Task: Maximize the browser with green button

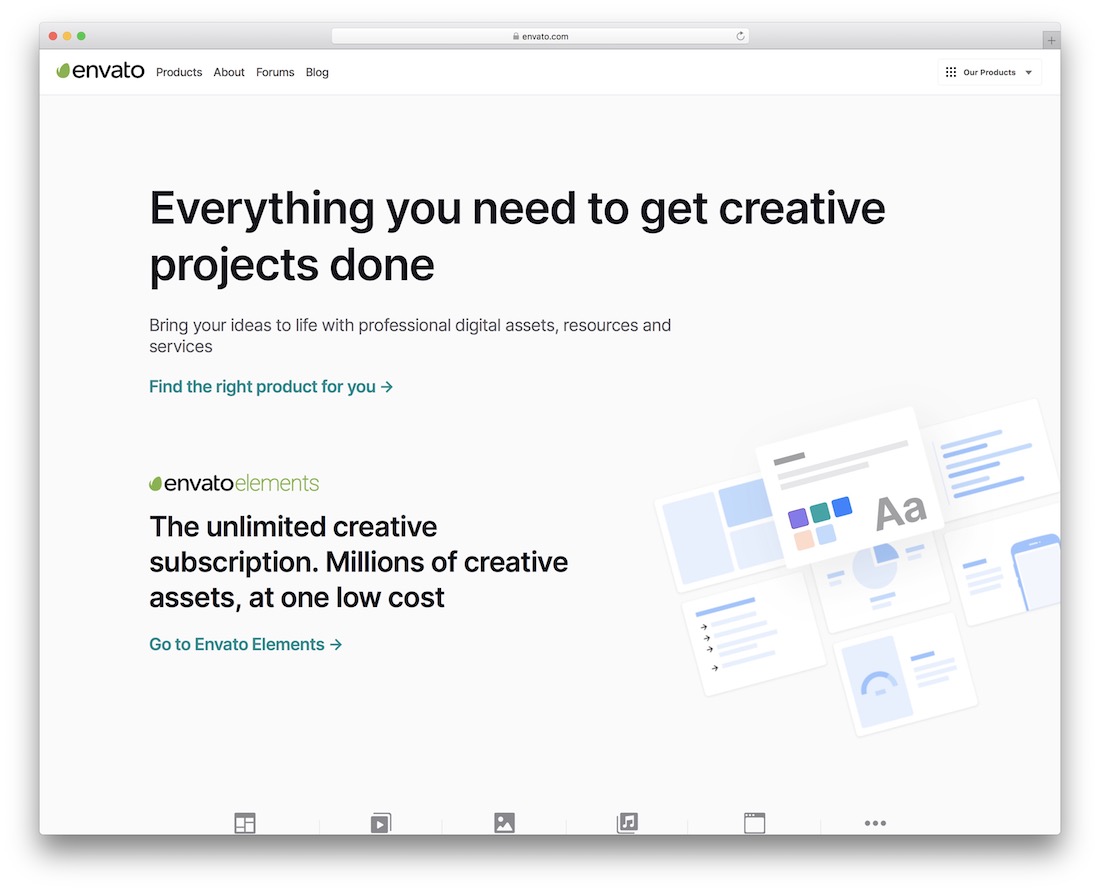Action: 81,36
